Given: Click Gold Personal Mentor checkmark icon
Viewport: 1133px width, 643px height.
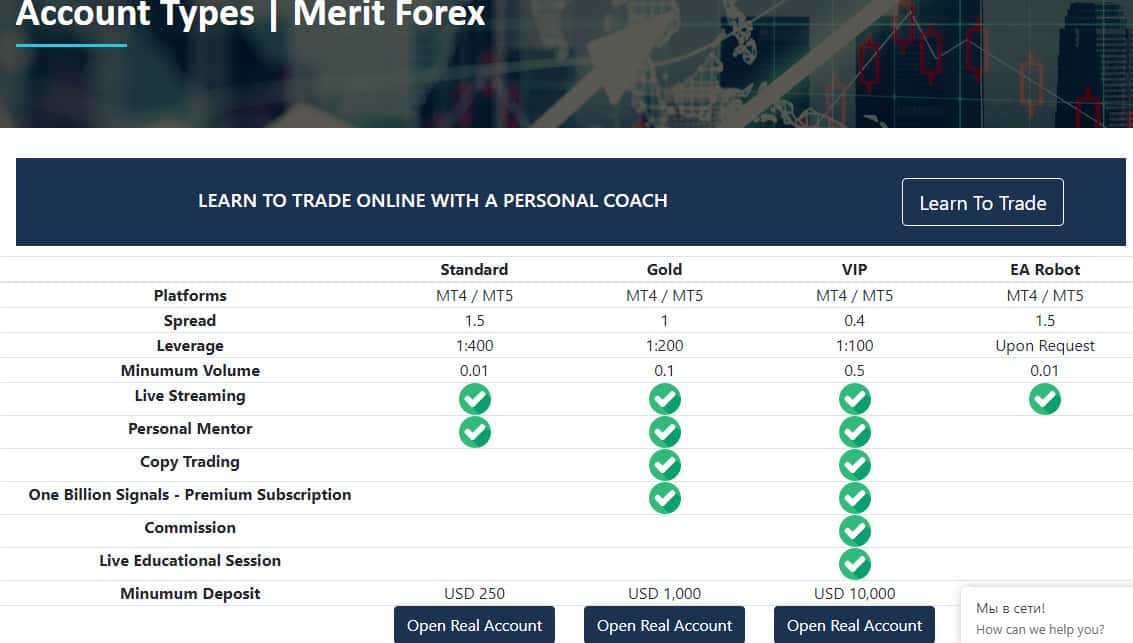Looking at the screenshot, I should pyautogui.click(x=665, y=432).
